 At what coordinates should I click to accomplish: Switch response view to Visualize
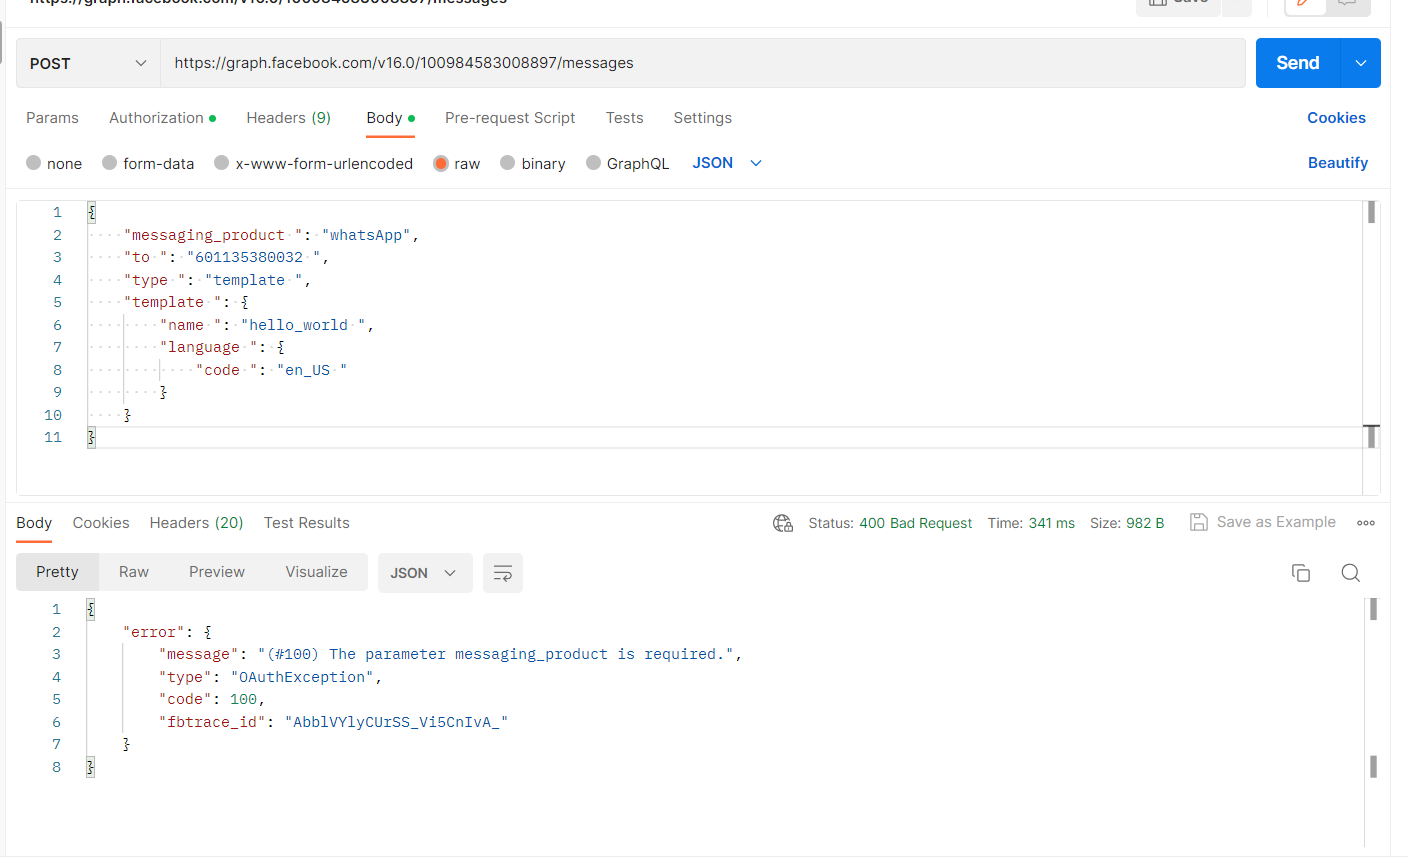point(316,572)
